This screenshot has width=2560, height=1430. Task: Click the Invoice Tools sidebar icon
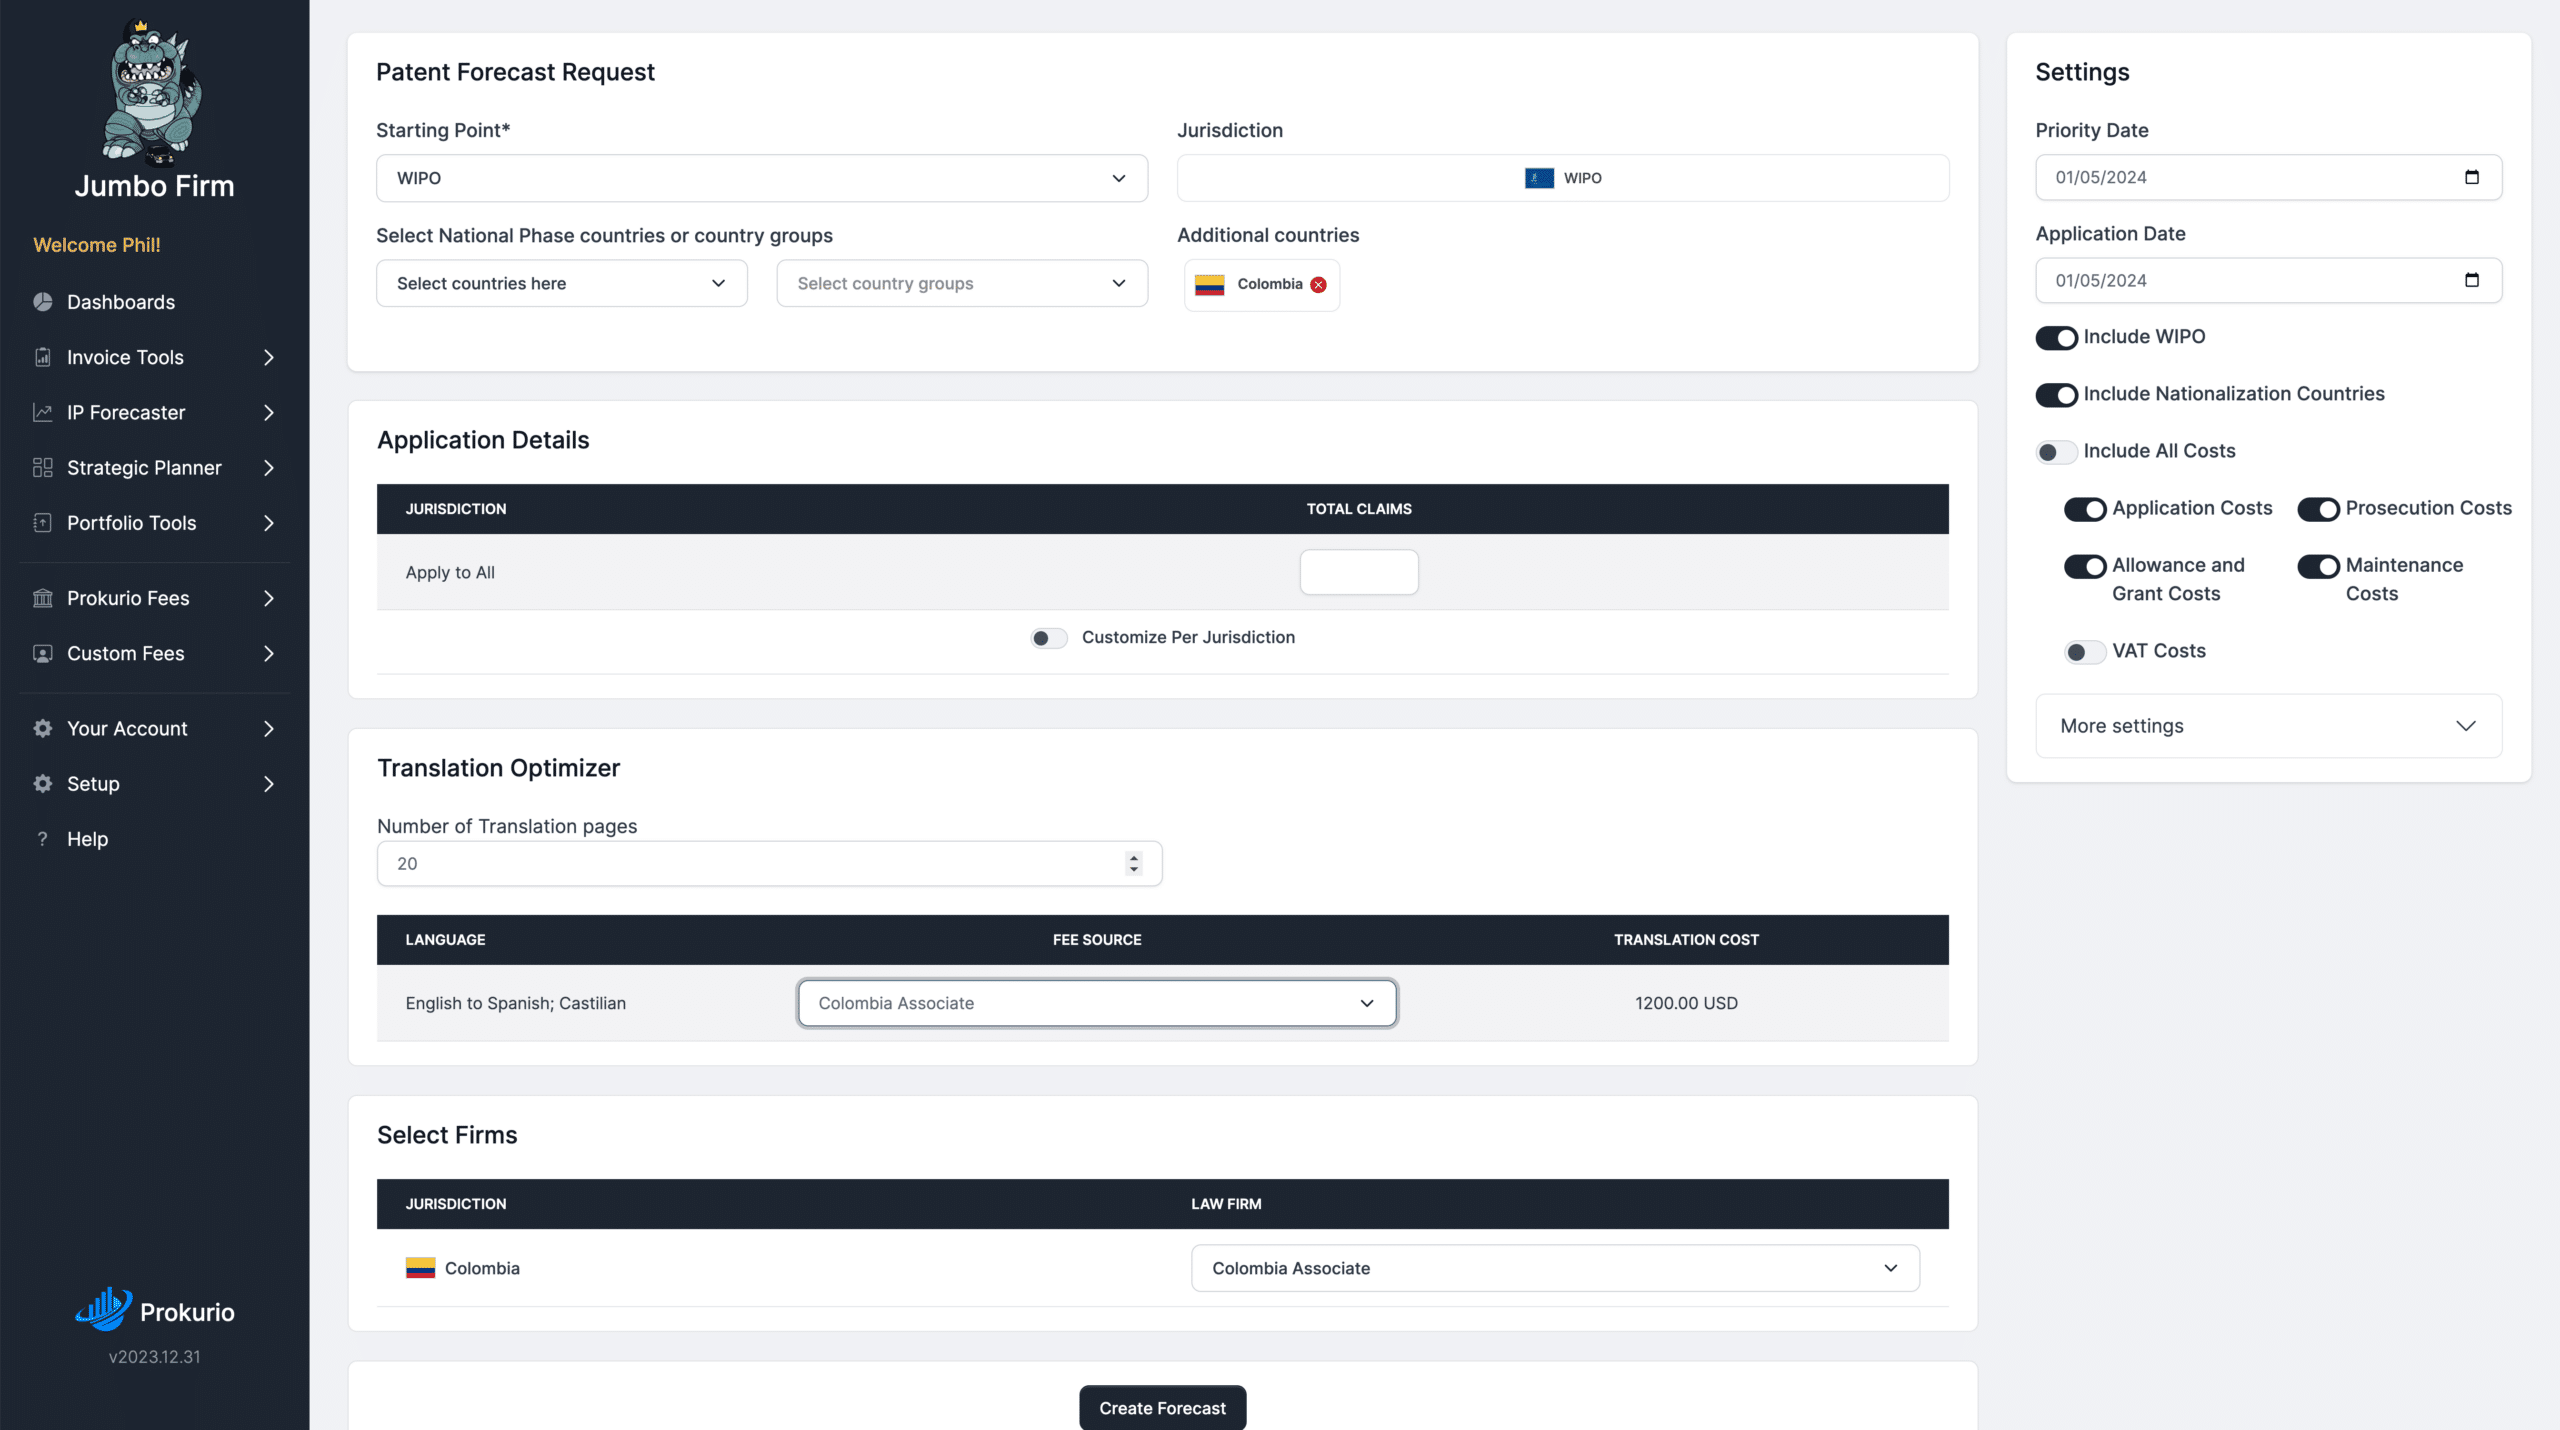pos(42,357)
